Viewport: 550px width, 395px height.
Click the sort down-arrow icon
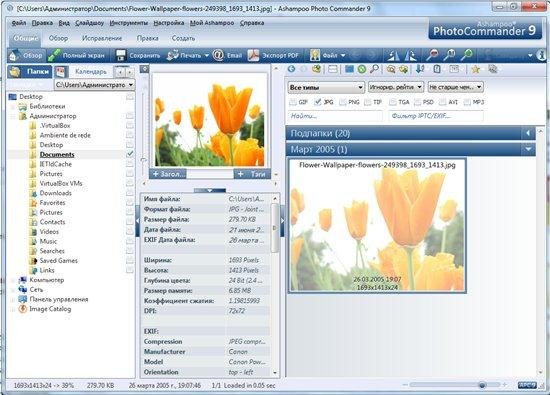pyautogui.click(x=420, y=69)
